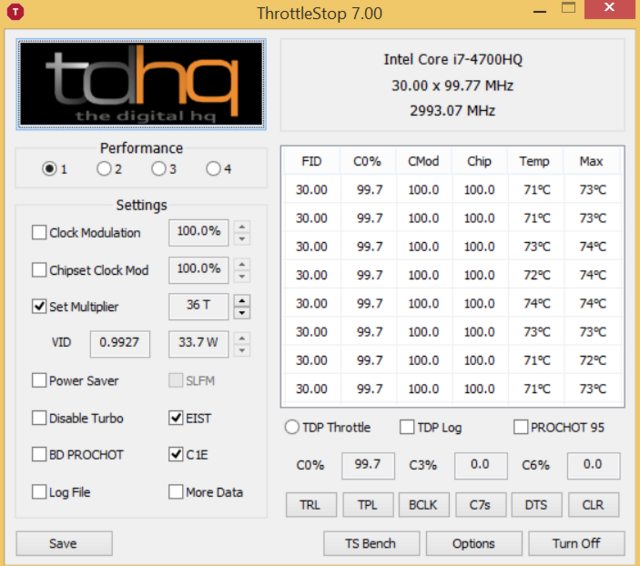The width and height of the screenshot is (640, 566).
Task: Save the current settings
Action: (64, 543)
